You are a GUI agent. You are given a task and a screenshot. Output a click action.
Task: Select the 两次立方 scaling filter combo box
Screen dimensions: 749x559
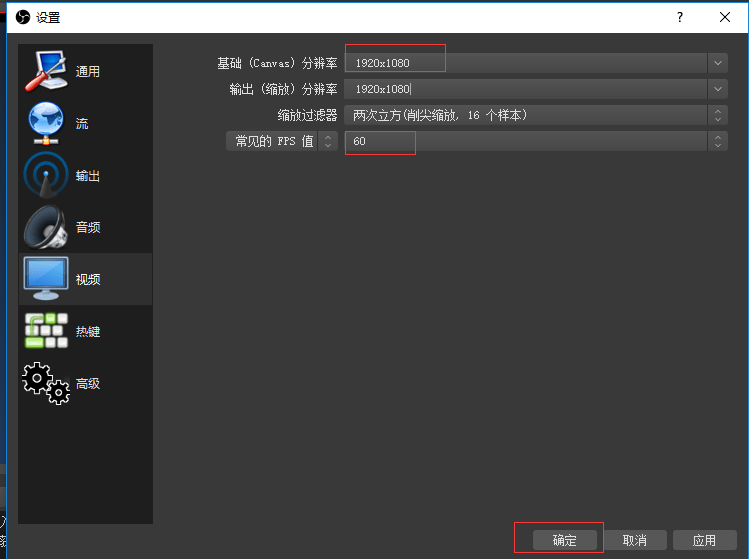(x=536, y=115)
